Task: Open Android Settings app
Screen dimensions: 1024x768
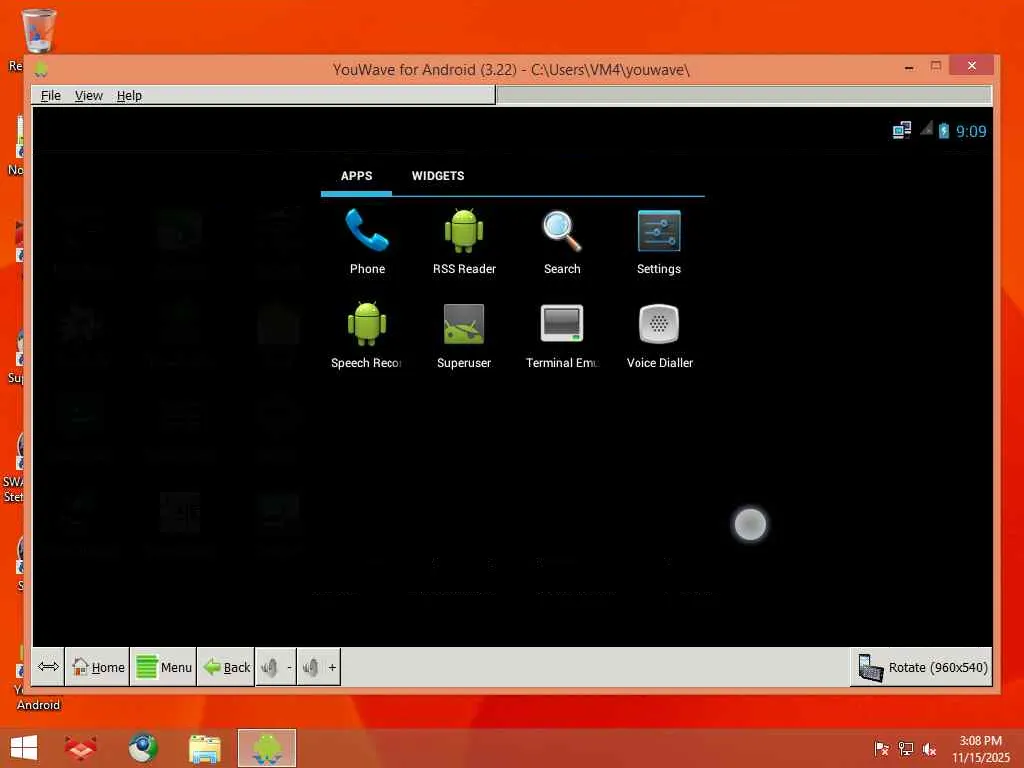Action: (658, 241)
